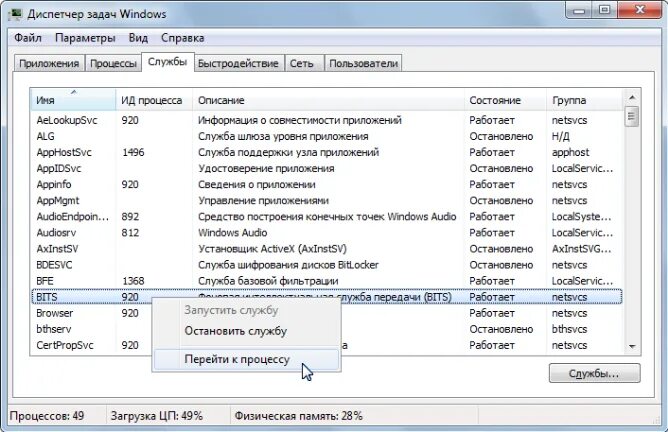The height and width of the screenshot is (432, 668).
Task: Select the AxInstSV service
Action: (x=327, y=249)
